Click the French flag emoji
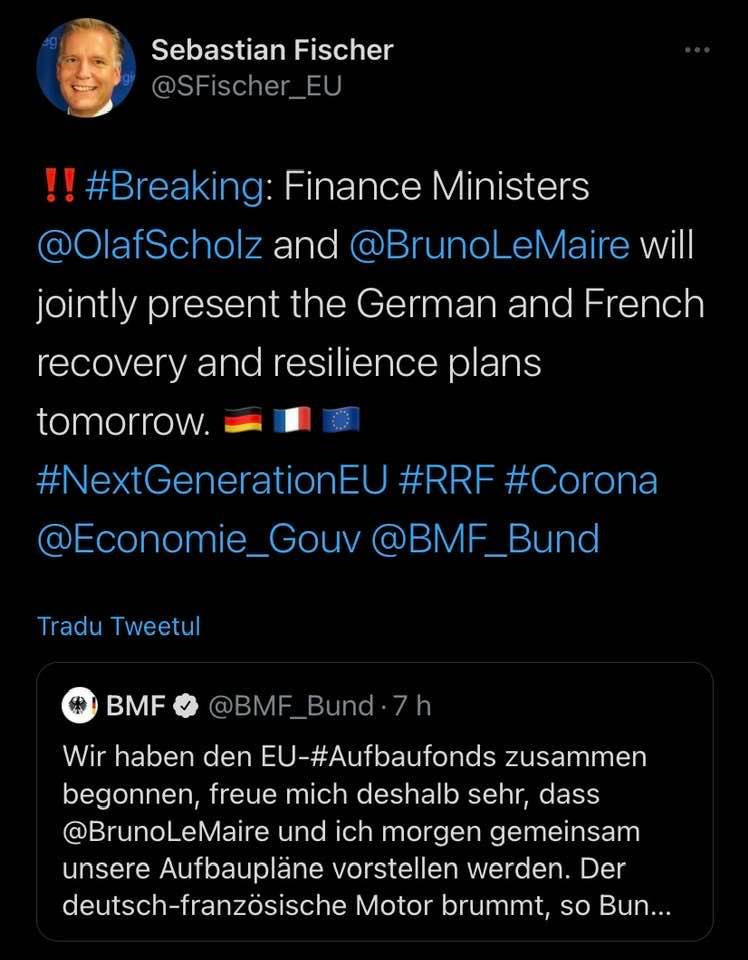The width and height of the screenshot is (748, 960). (x=291, y=423)
